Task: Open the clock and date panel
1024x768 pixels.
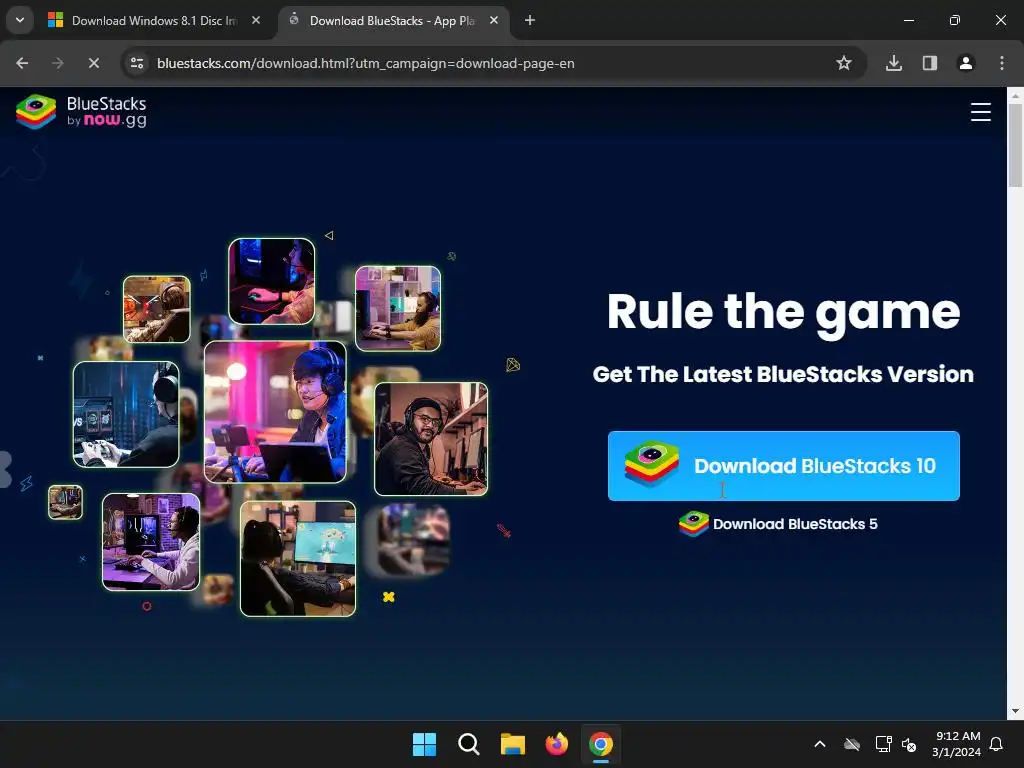Action: 957,744
